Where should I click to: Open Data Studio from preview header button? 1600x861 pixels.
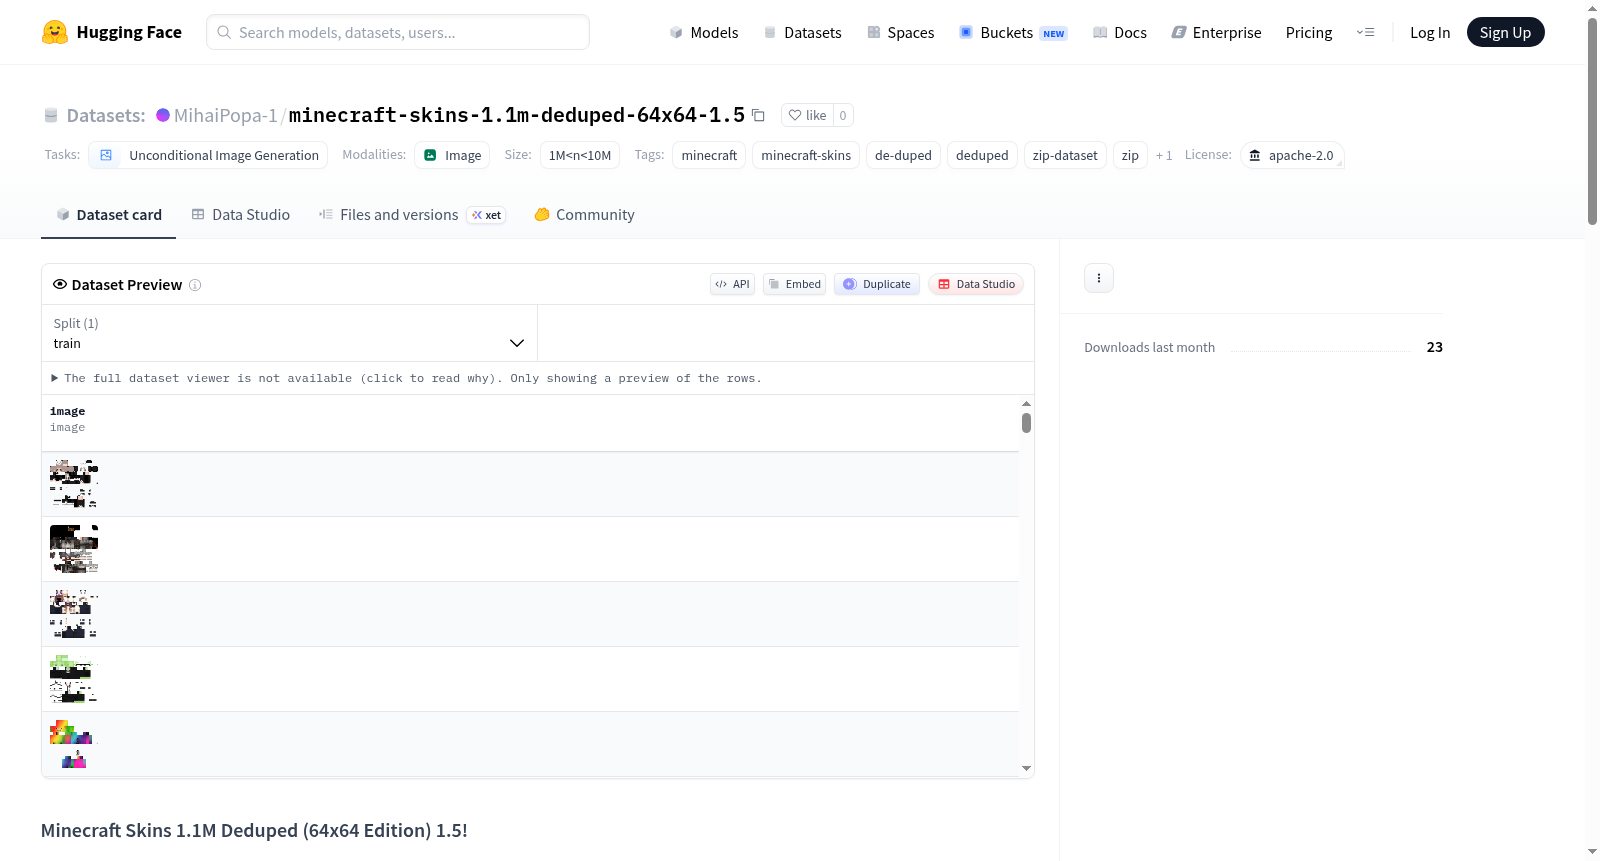[976, 284]
